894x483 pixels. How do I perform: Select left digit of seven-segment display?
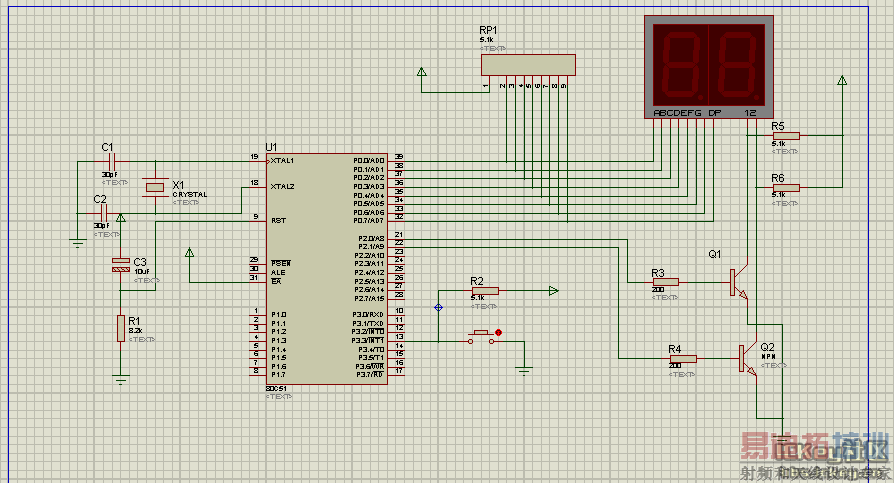[x=680, y=62]
